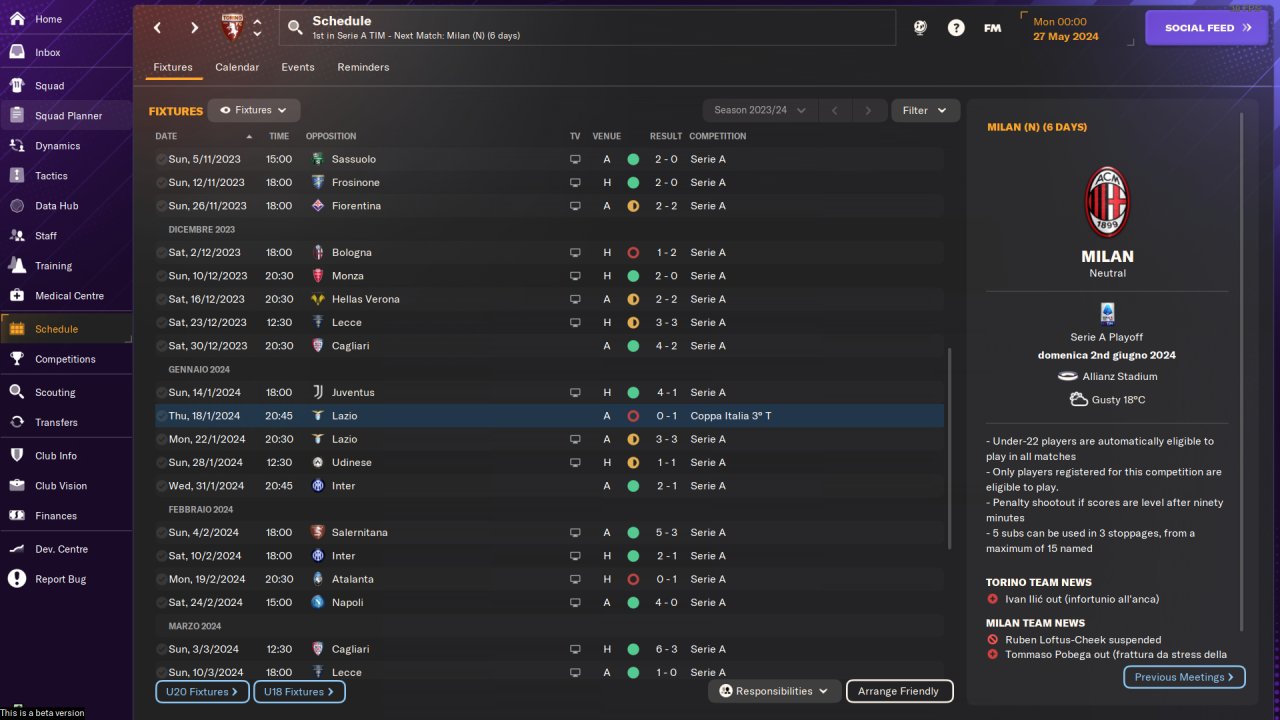Click the match preview panel scrollbar

[x=1242, y=372]
